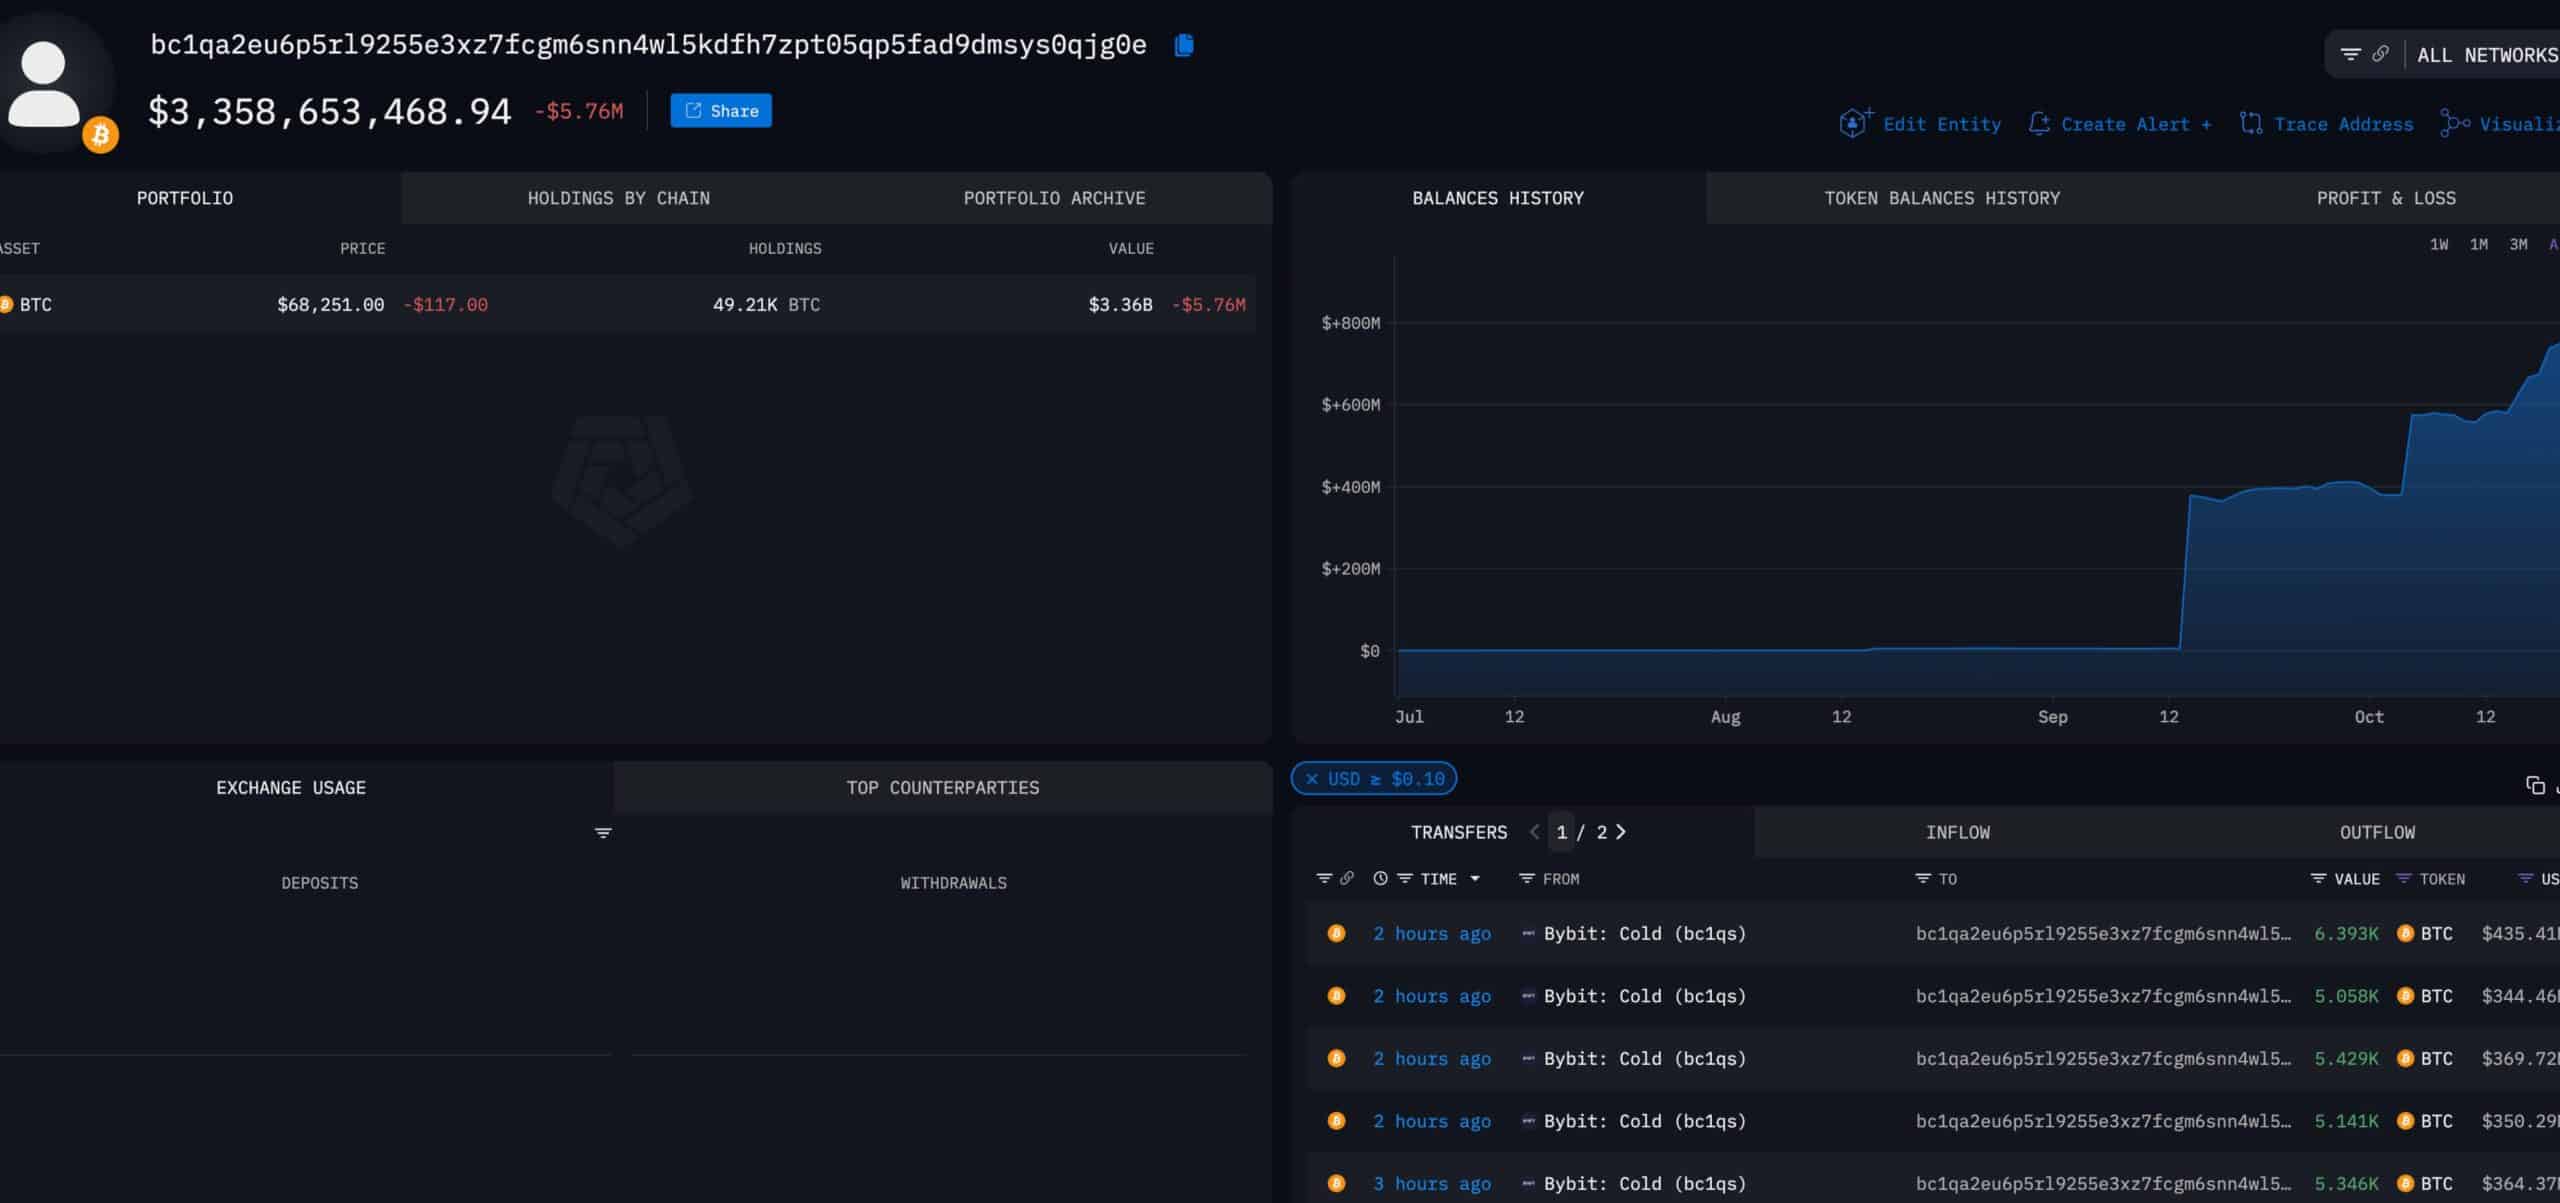Click the HOLDINGS column header
Viewport: 2560px width, 1203px height.
point(785,248)
